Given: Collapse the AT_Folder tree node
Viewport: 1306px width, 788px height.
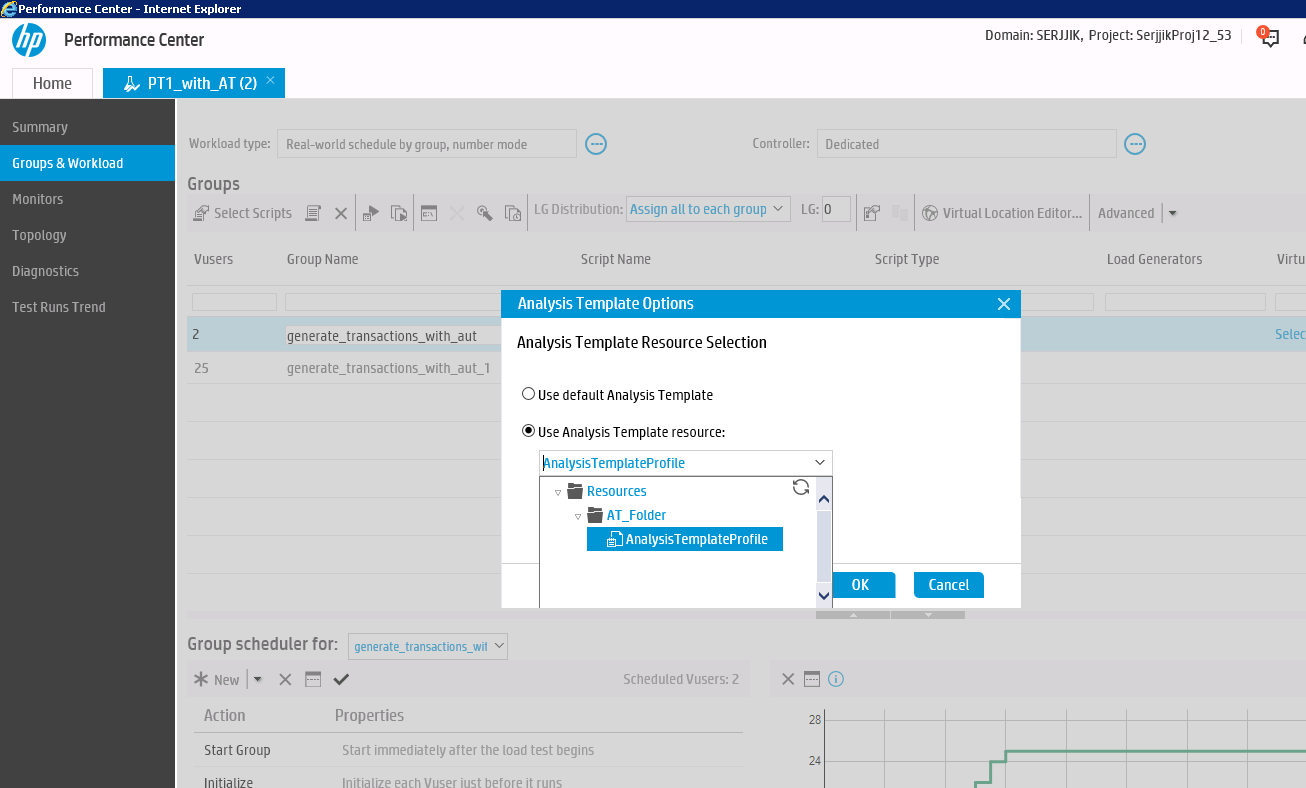Looking at the screenshot, I should (x=578, y=516).
